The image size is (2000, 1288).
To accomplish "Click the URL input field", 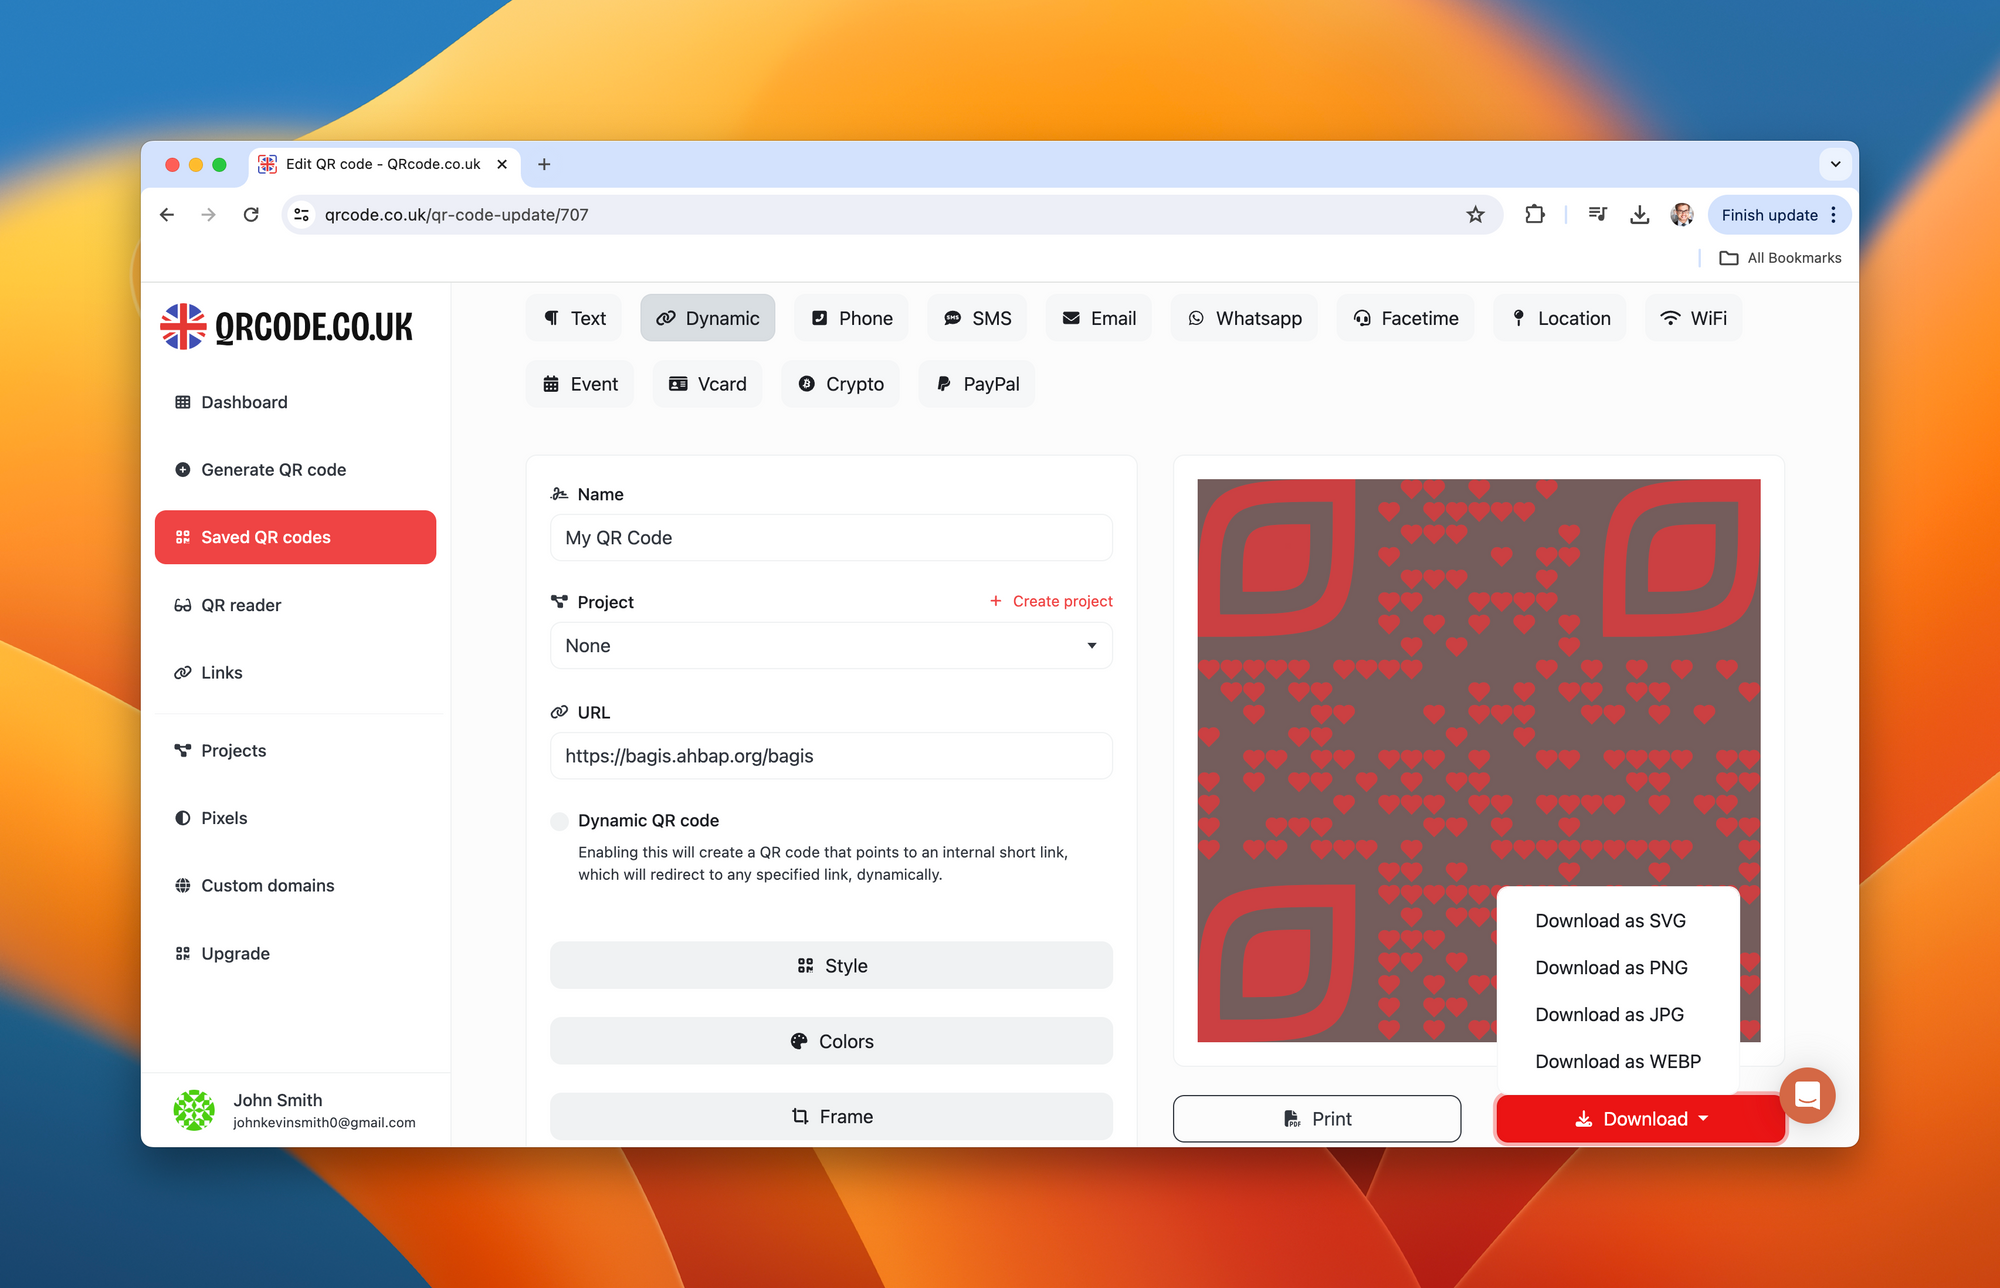I will [x=831, y=755].
